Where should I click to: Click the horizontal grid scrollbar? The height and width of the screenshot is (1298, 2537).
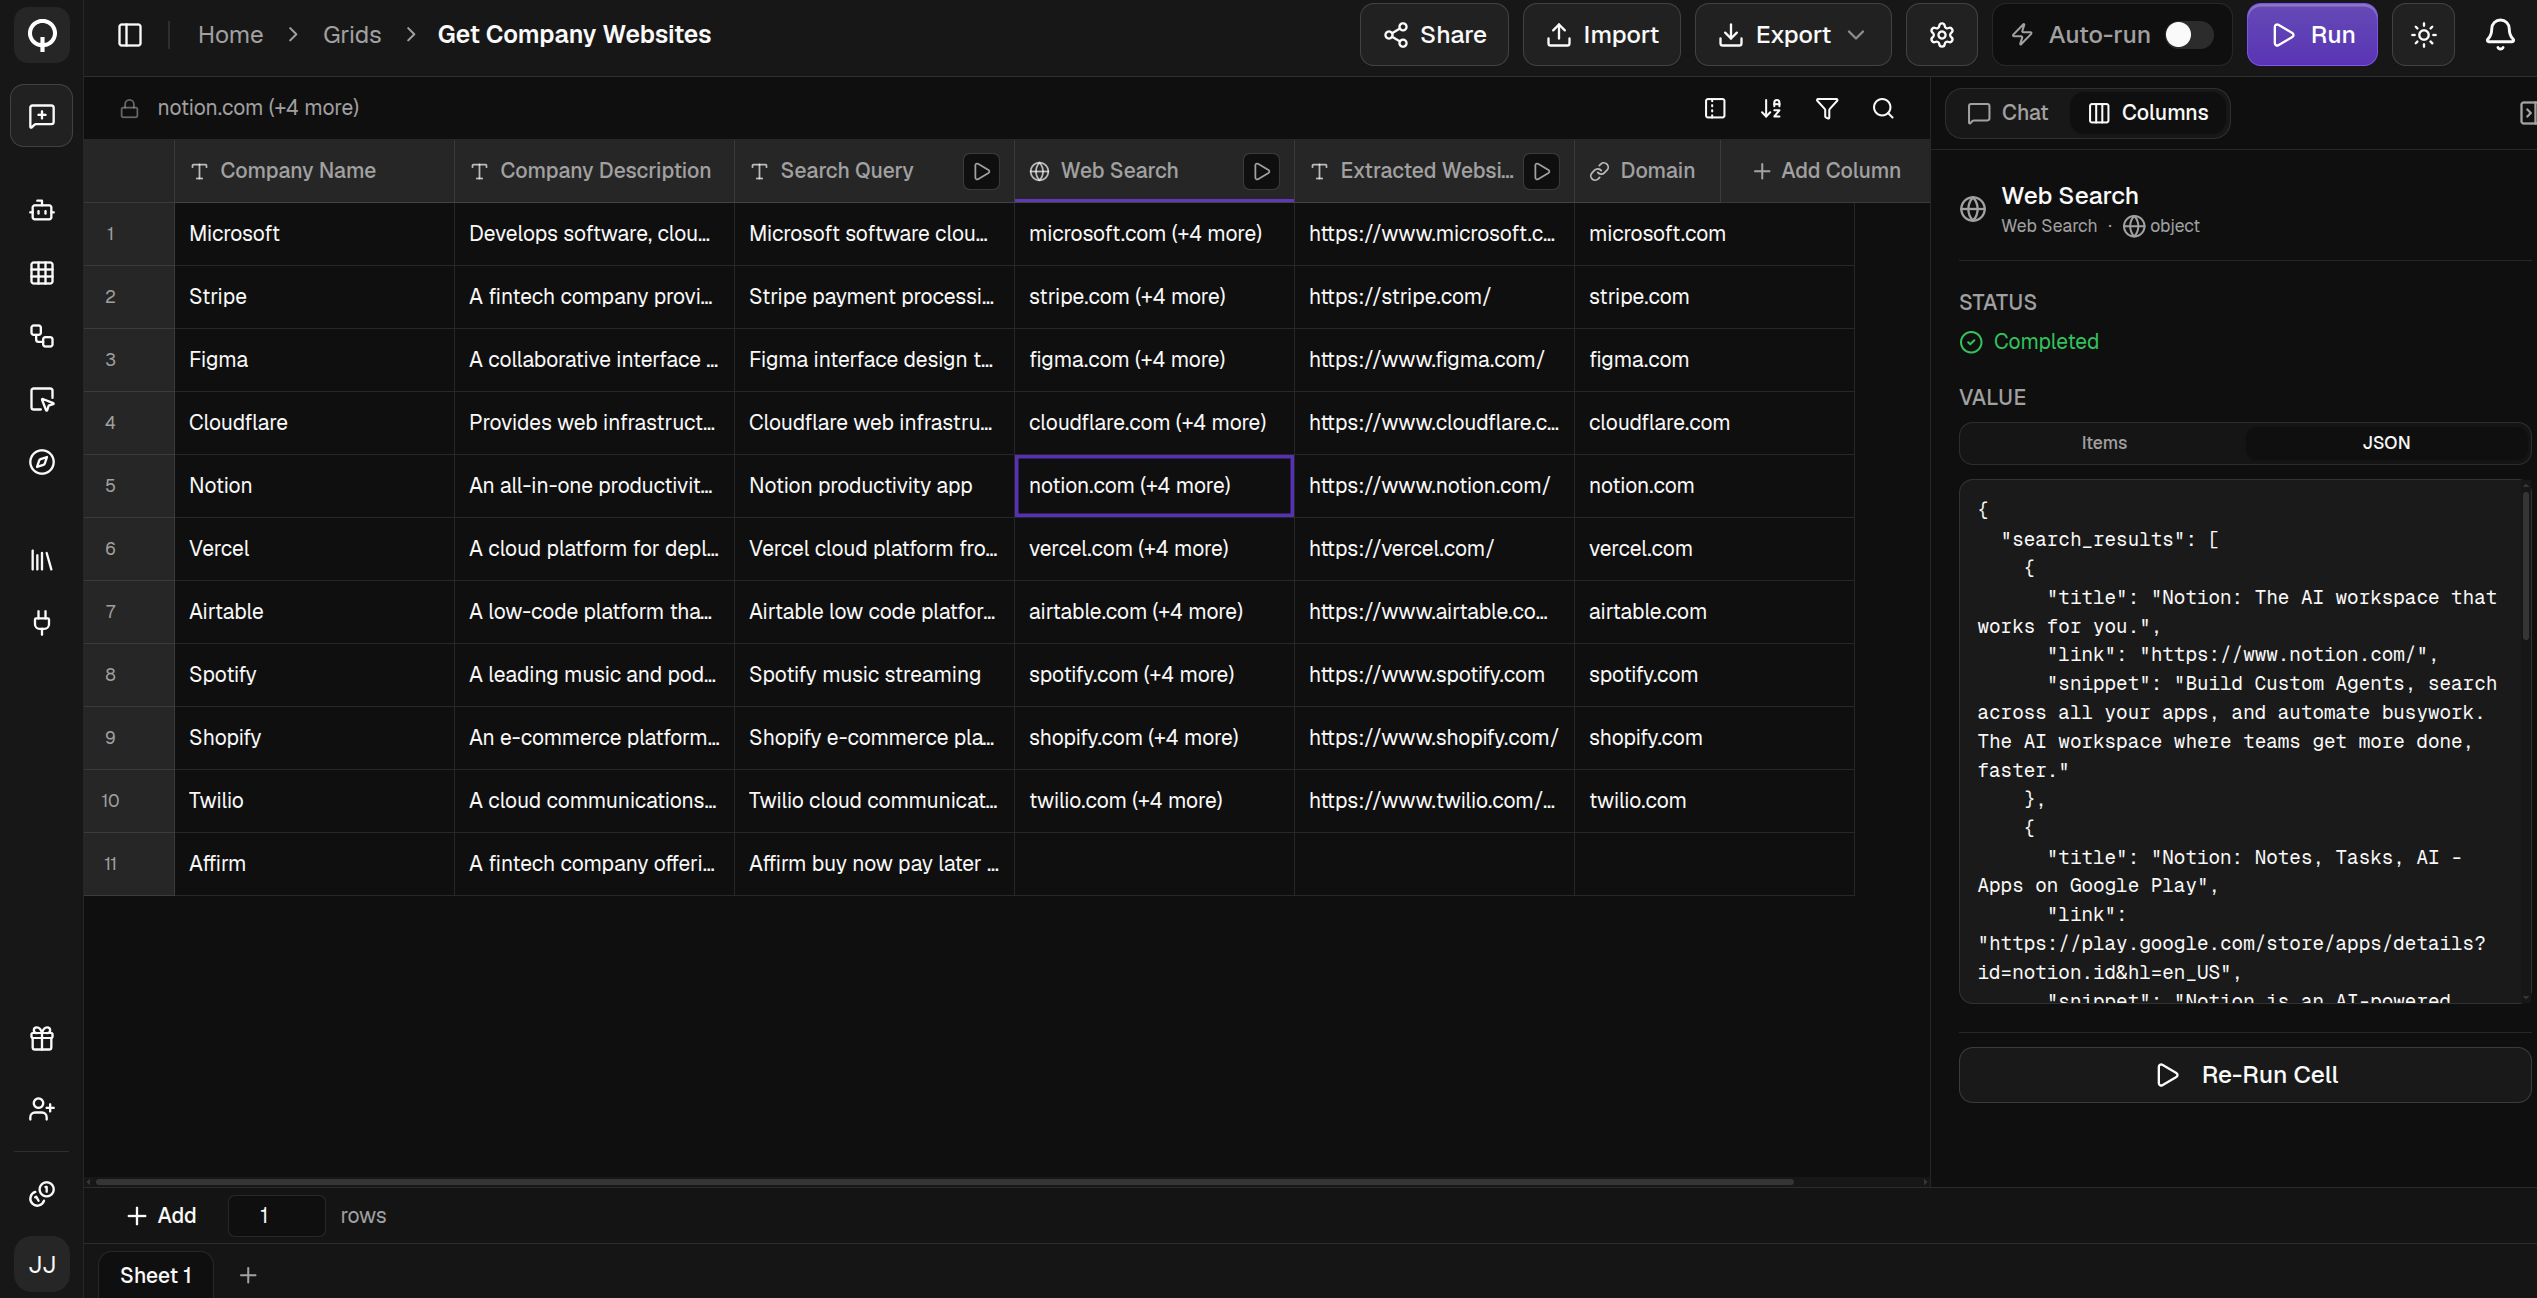945,1181
